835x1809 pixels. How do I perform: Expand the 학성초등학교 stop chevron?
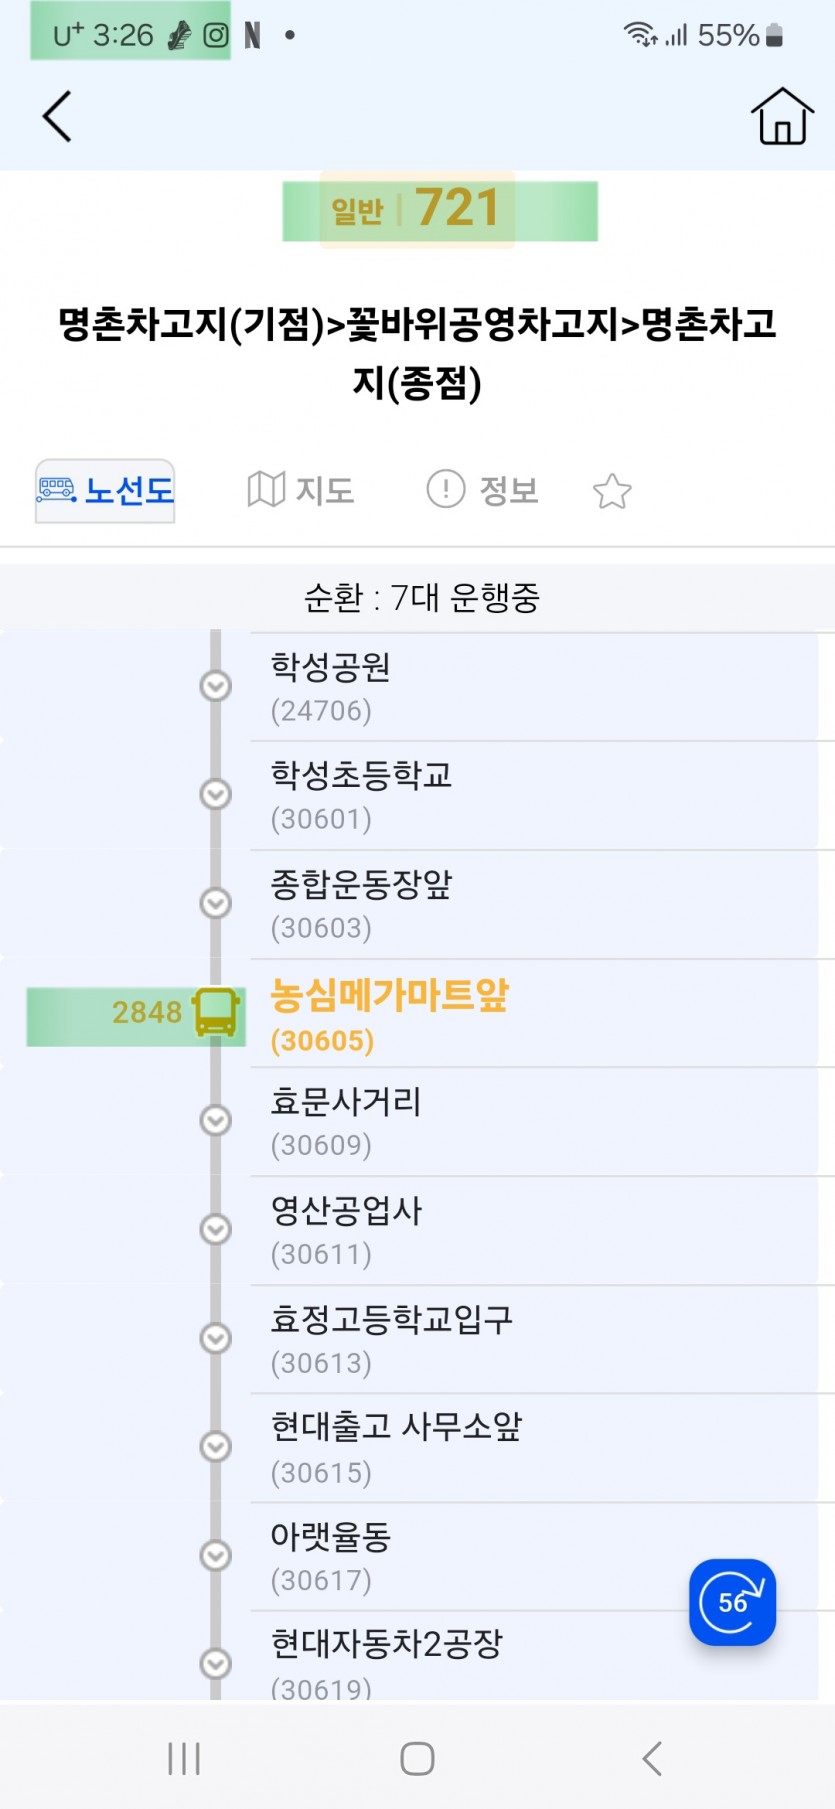[216, 794]
